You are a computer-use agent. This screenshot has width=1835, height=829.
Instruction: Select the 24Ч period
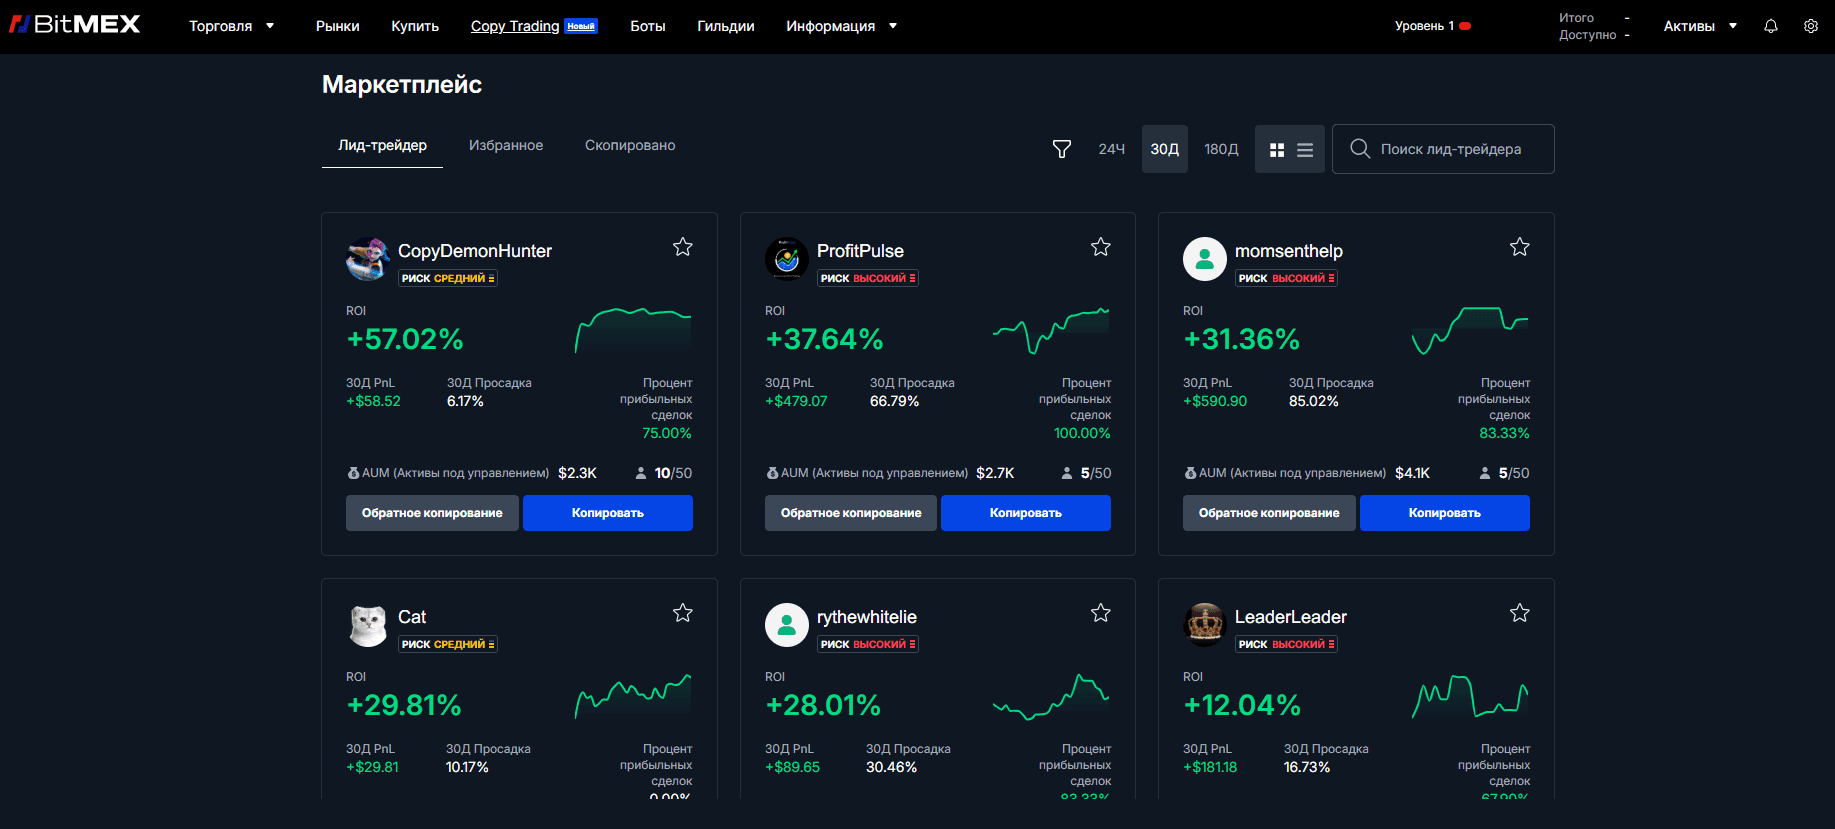pyautogui.click(x=1111, y=149)
